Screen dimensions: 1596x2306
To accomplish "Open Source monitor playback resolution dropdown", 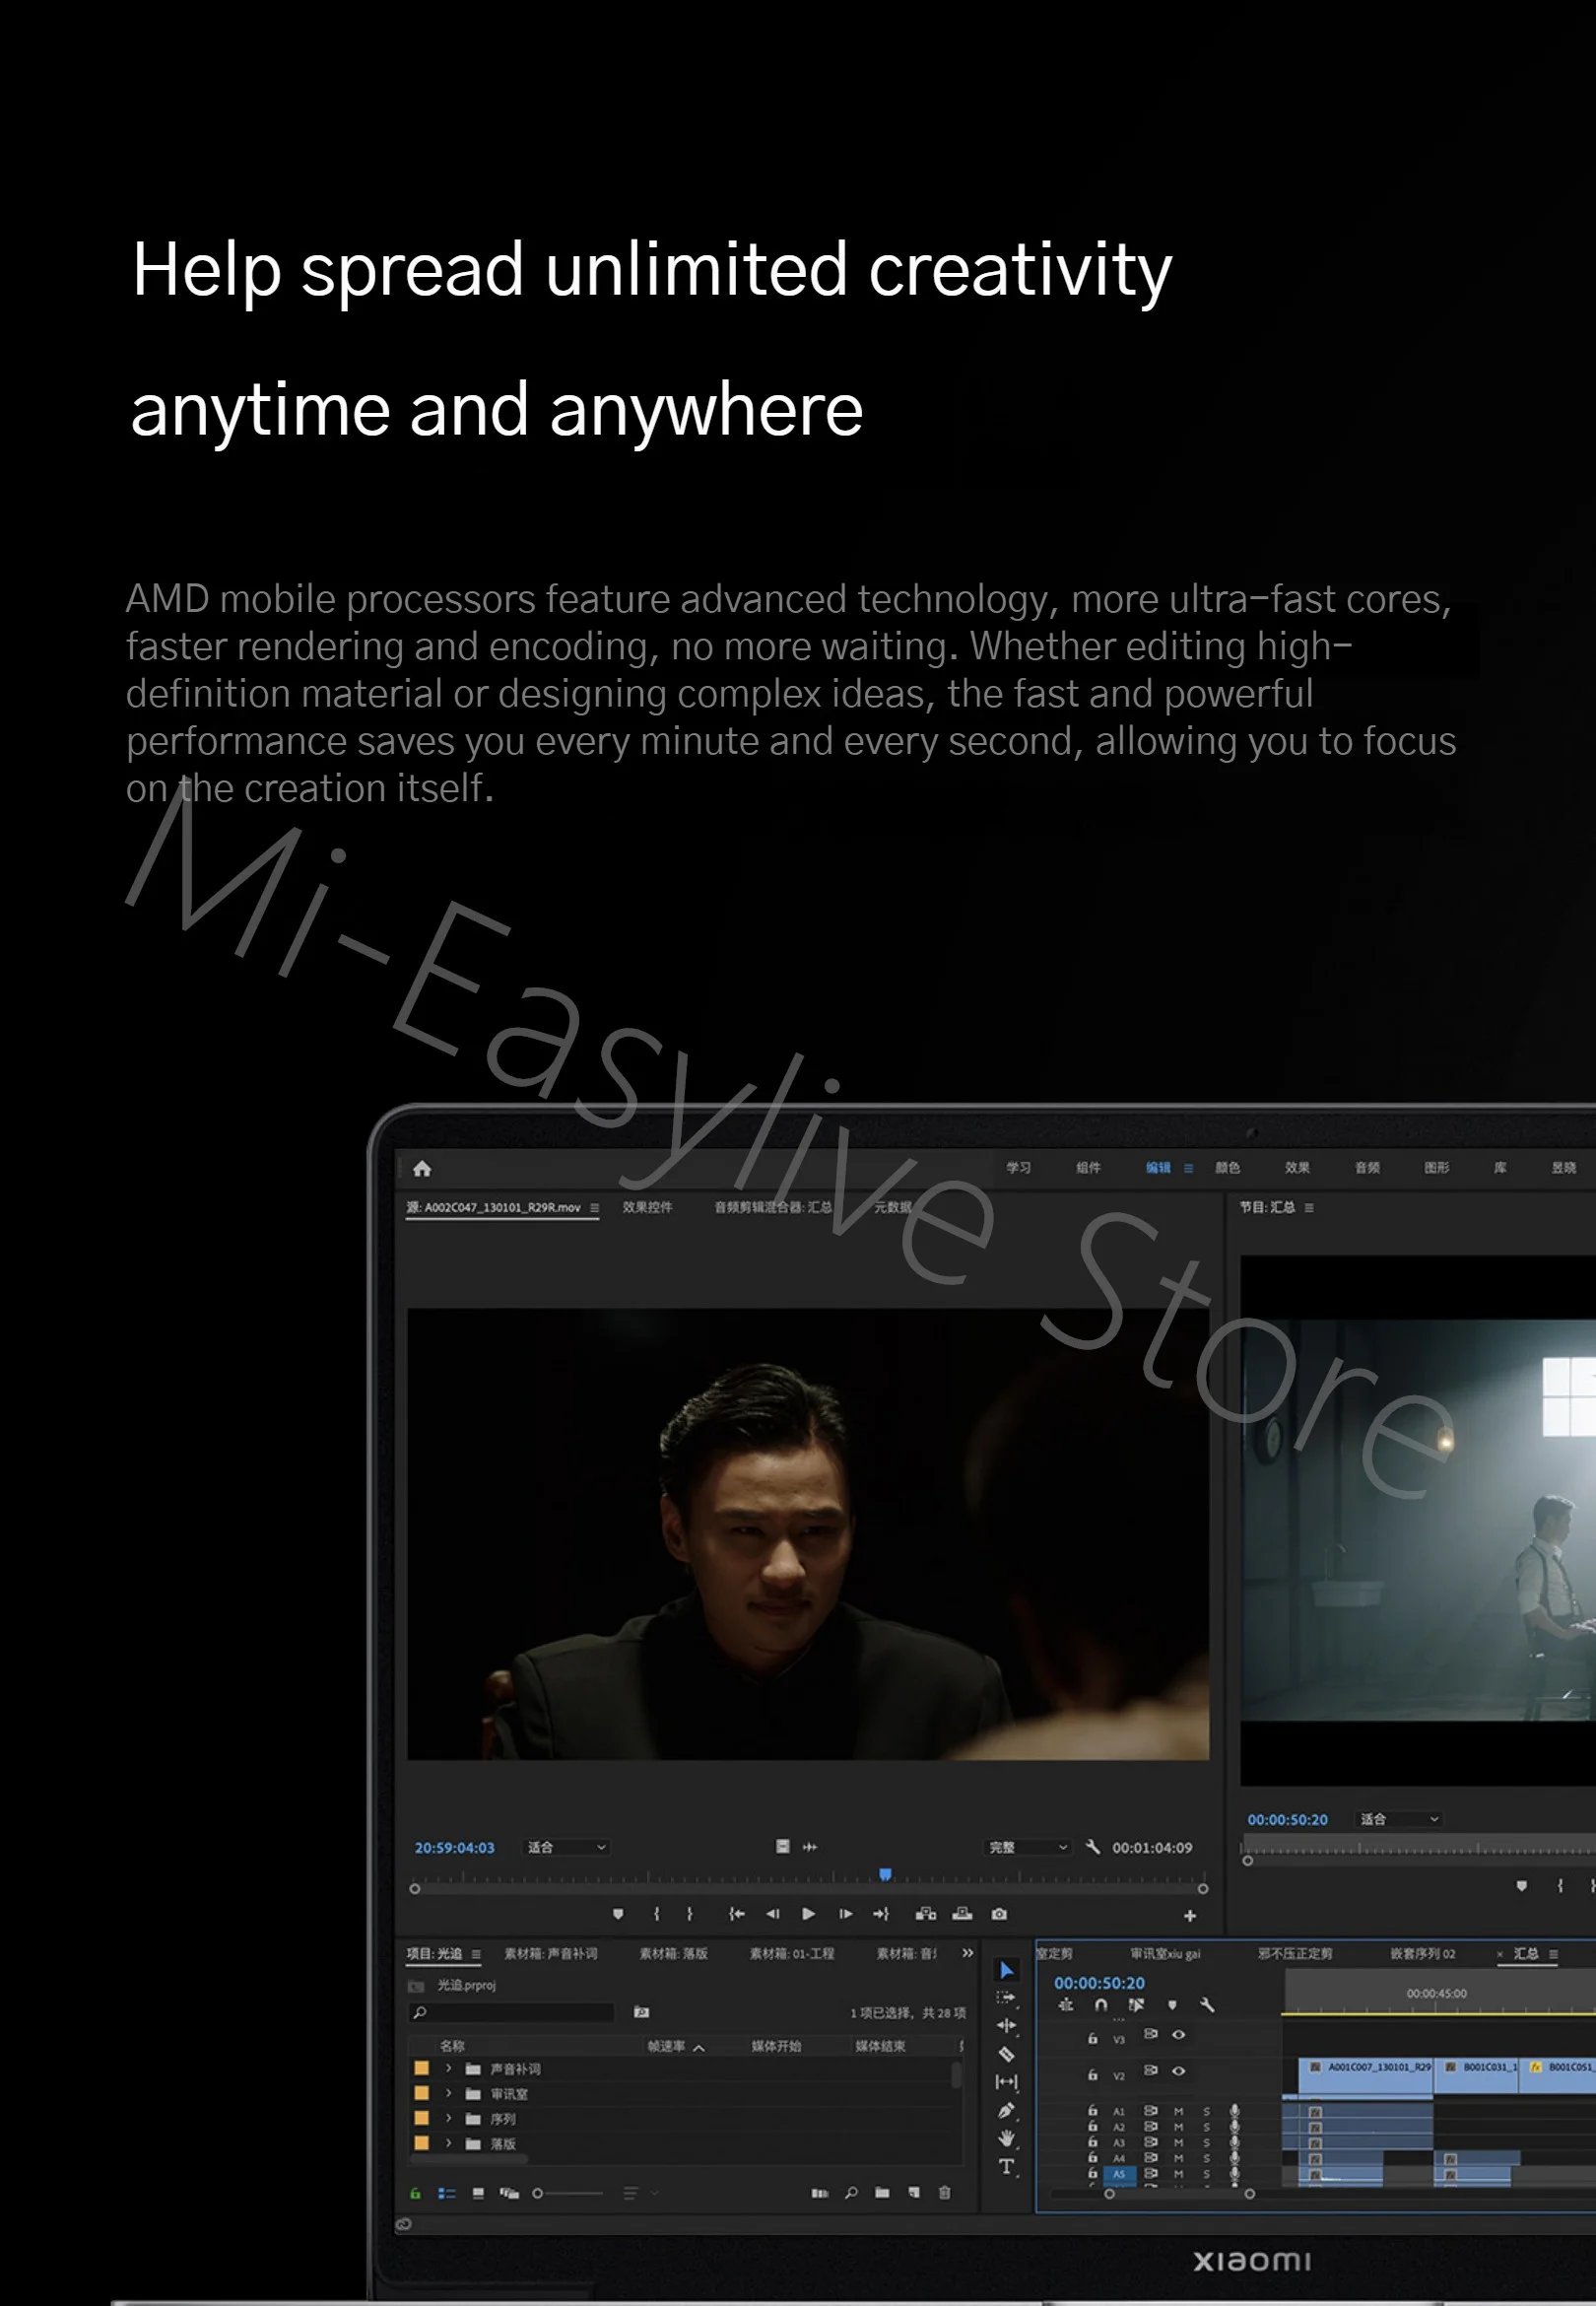I will coord(1029,1847).
